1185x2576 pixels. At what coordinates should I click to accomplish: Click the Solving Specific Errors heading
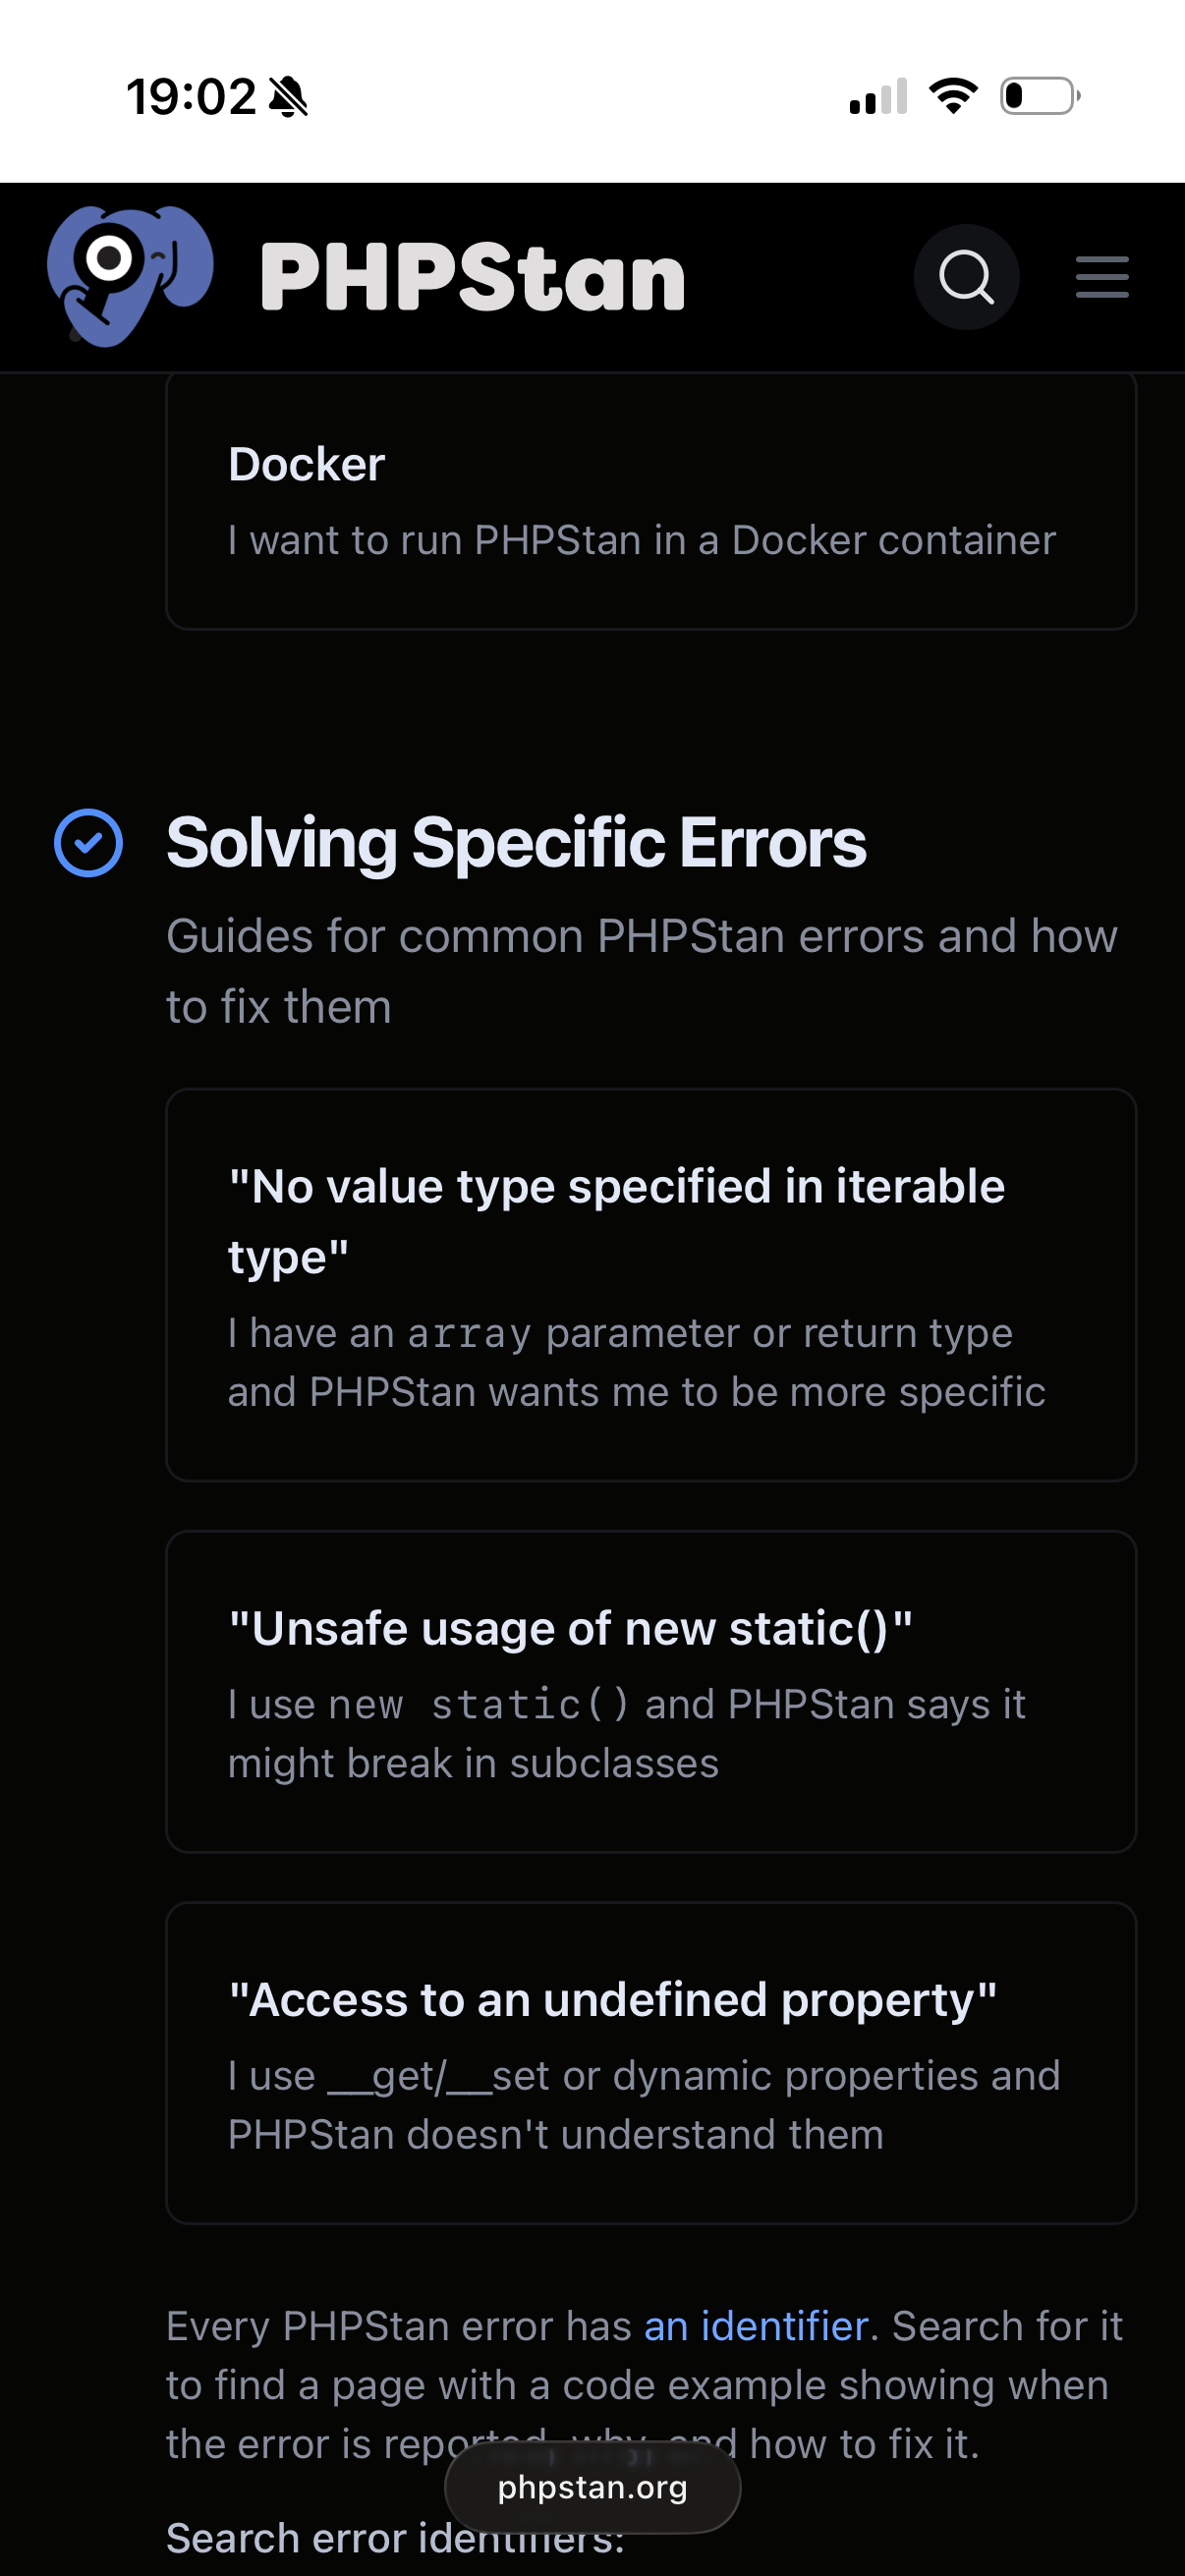coord(516,843)
